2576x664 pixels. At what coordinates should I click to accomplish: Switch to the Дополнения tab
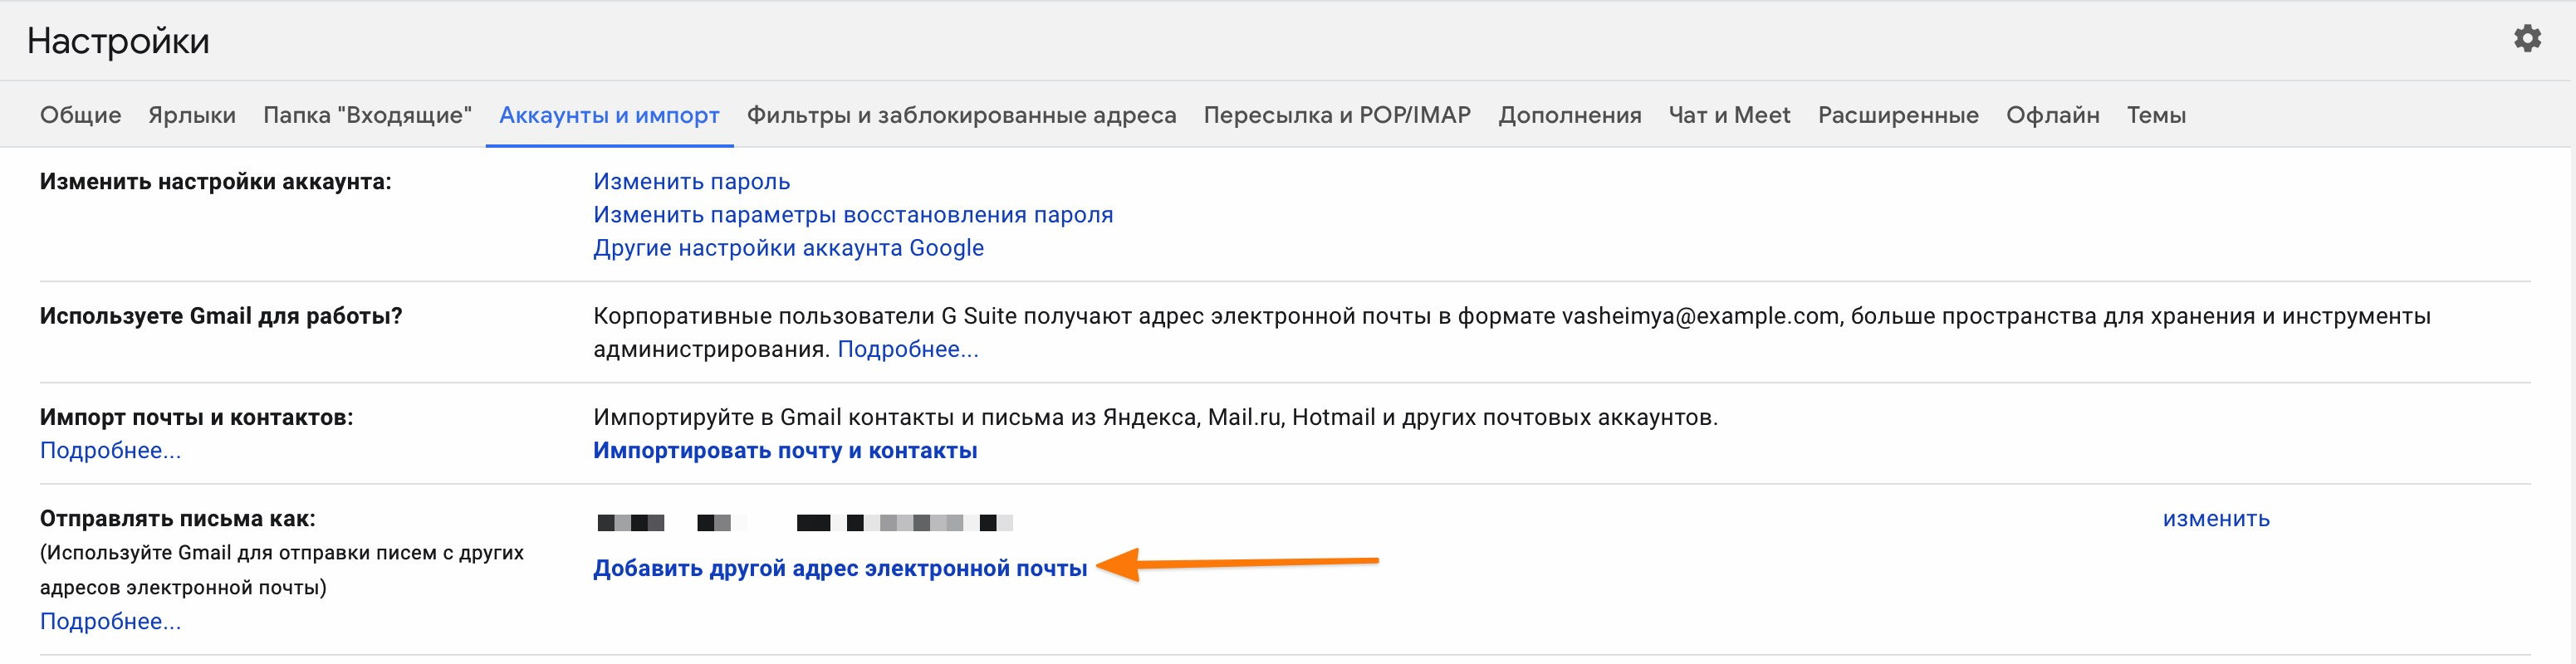[1569, 115]
